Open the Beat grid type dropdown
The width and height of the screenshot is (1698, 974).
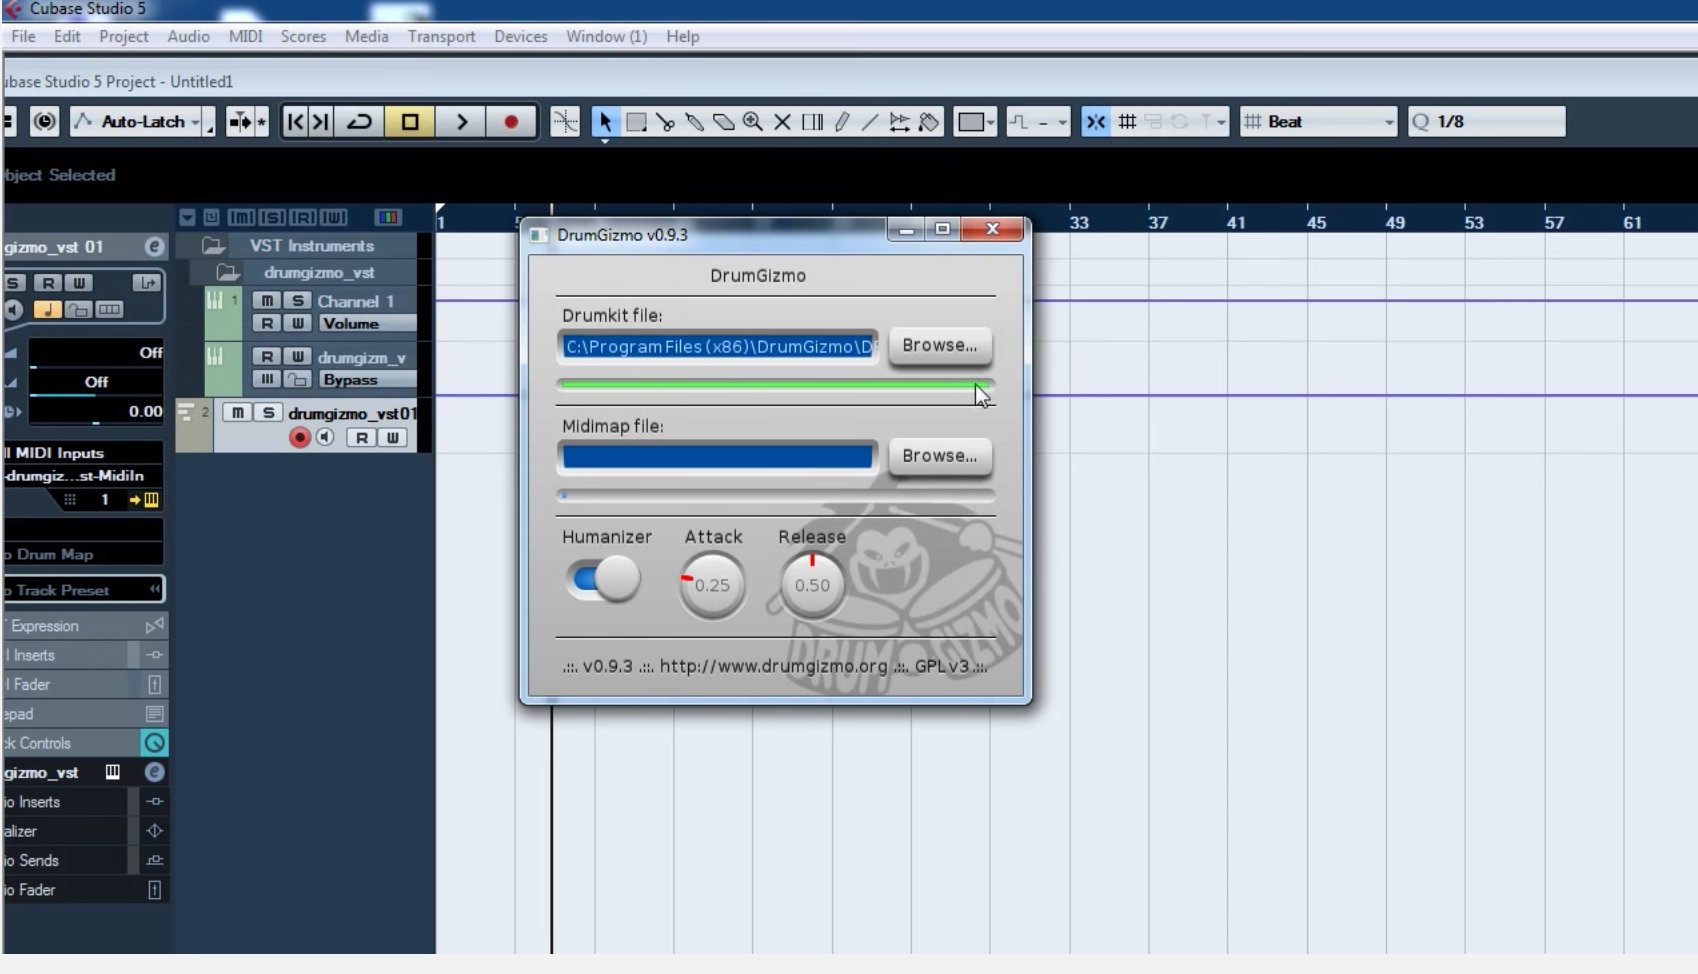1318,122
